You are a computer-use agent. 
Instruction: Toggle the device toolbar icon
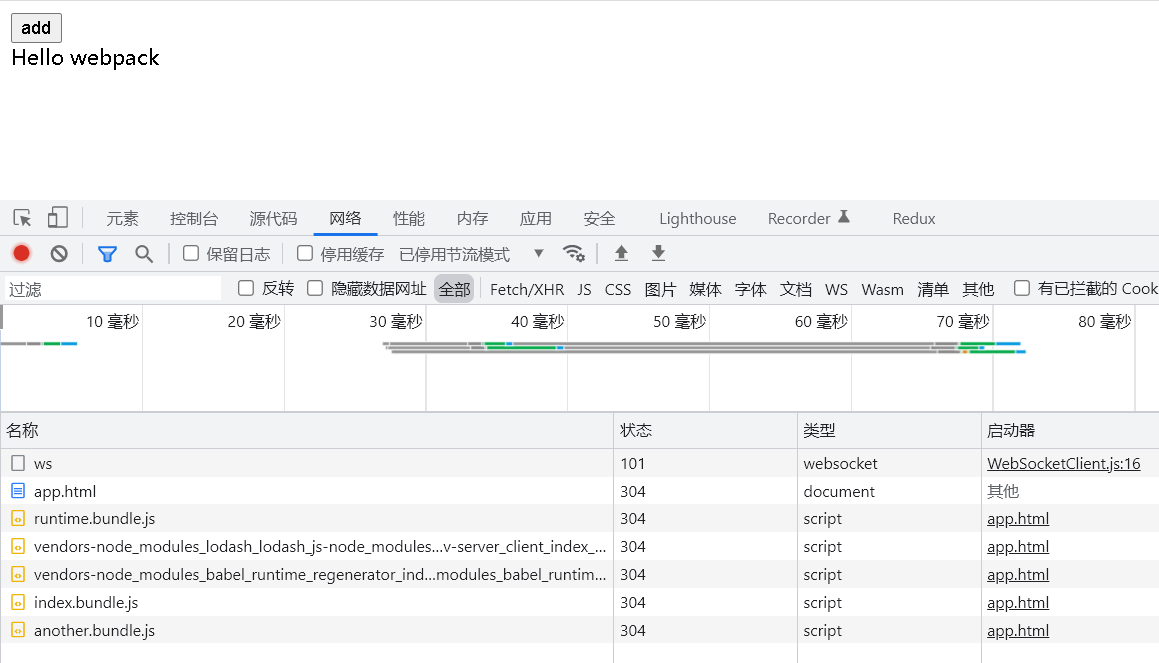coord(58,217)
